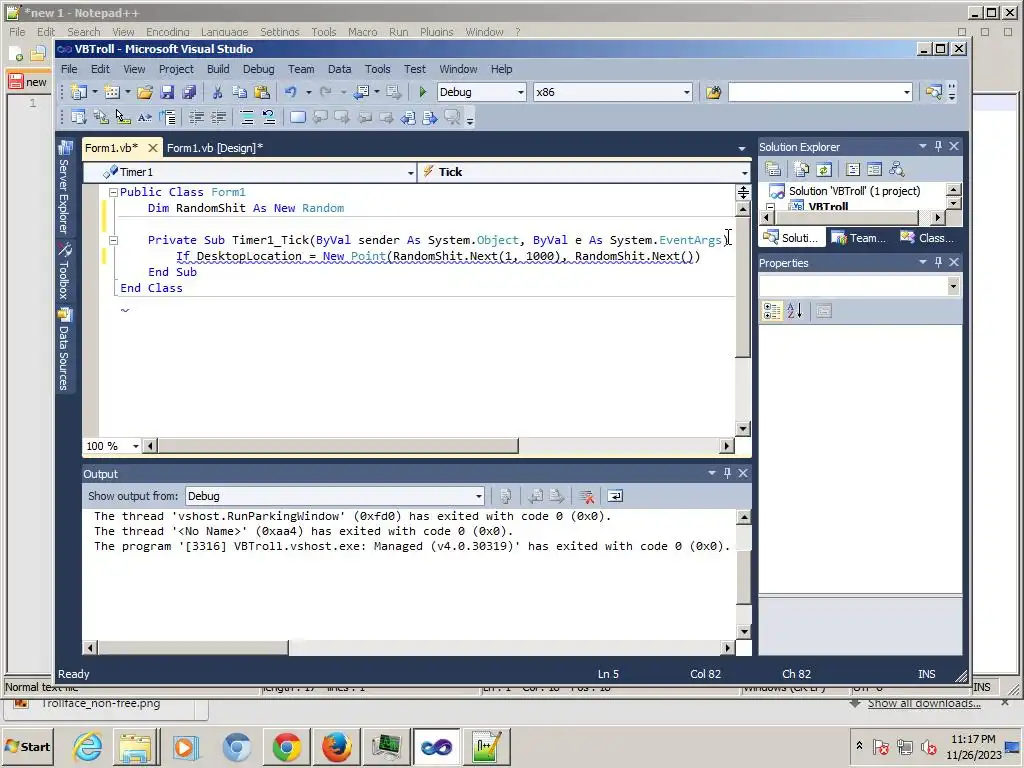Click View Code icon in Solution Explorer
The height and width of the screenshot is (768, 1024).
[x=853, y=169]
